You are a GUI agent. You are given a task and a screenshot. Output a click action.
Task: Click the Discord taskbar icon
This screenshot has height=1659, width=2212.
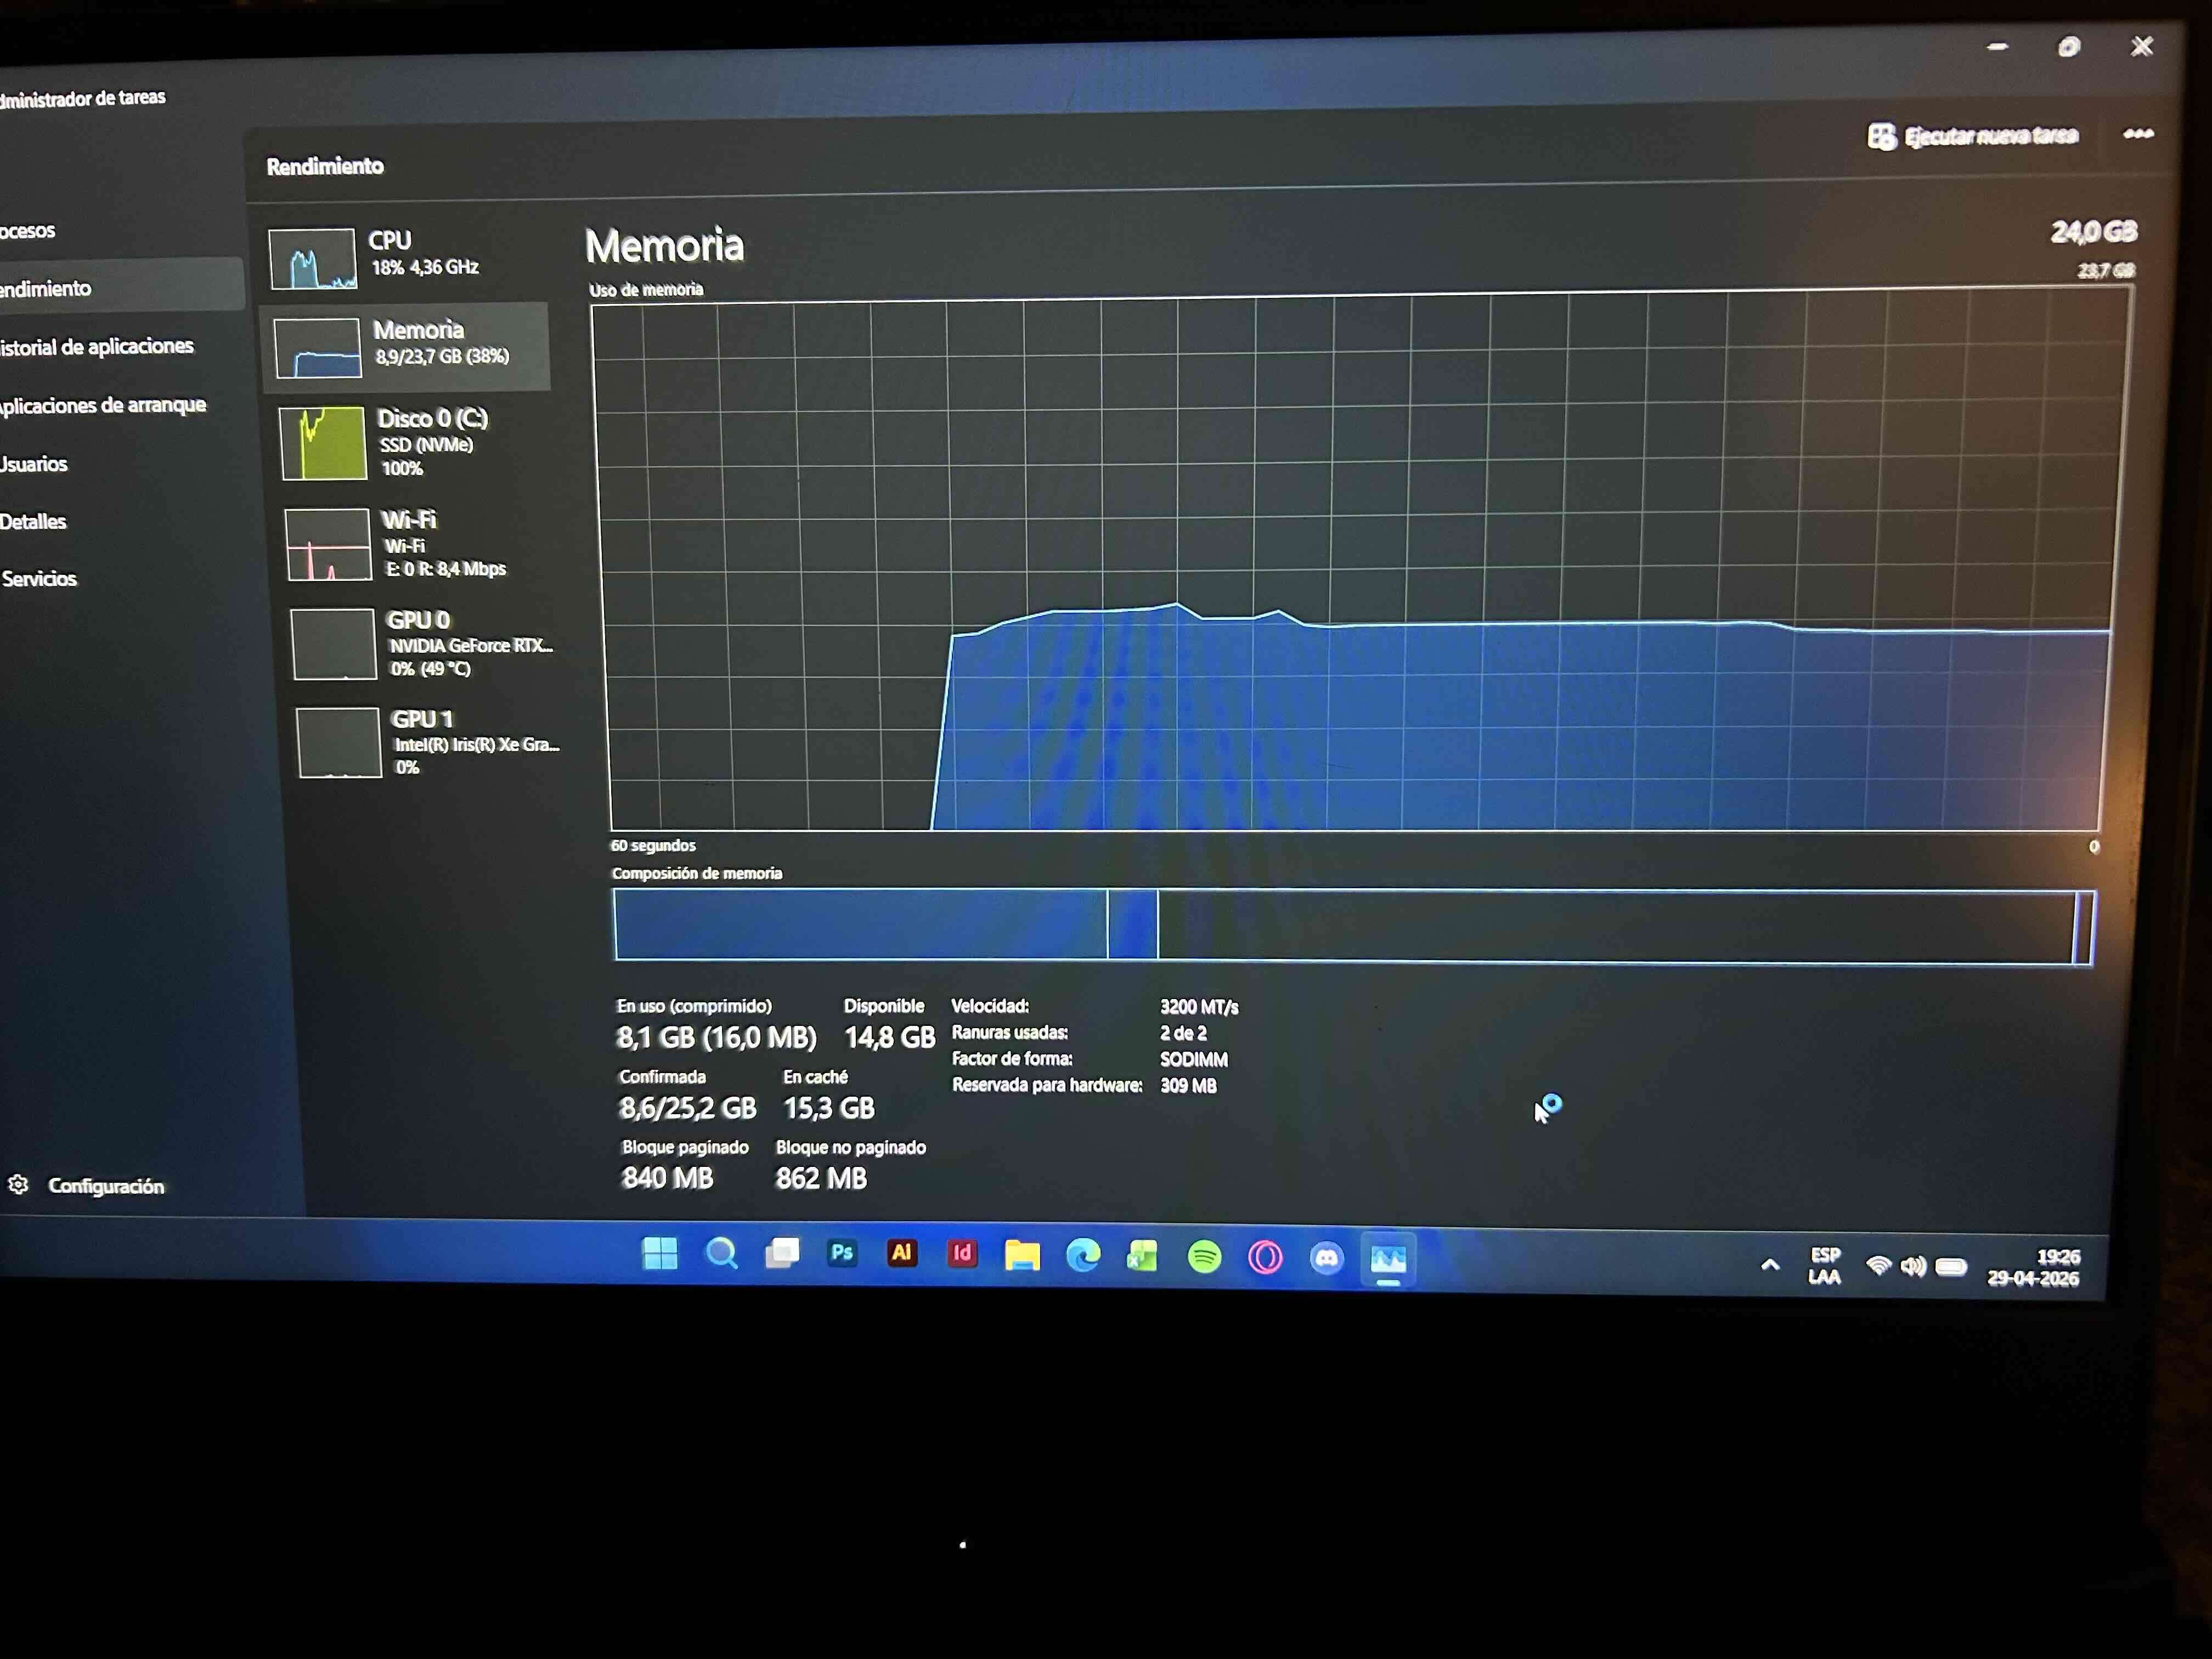1326,1258
